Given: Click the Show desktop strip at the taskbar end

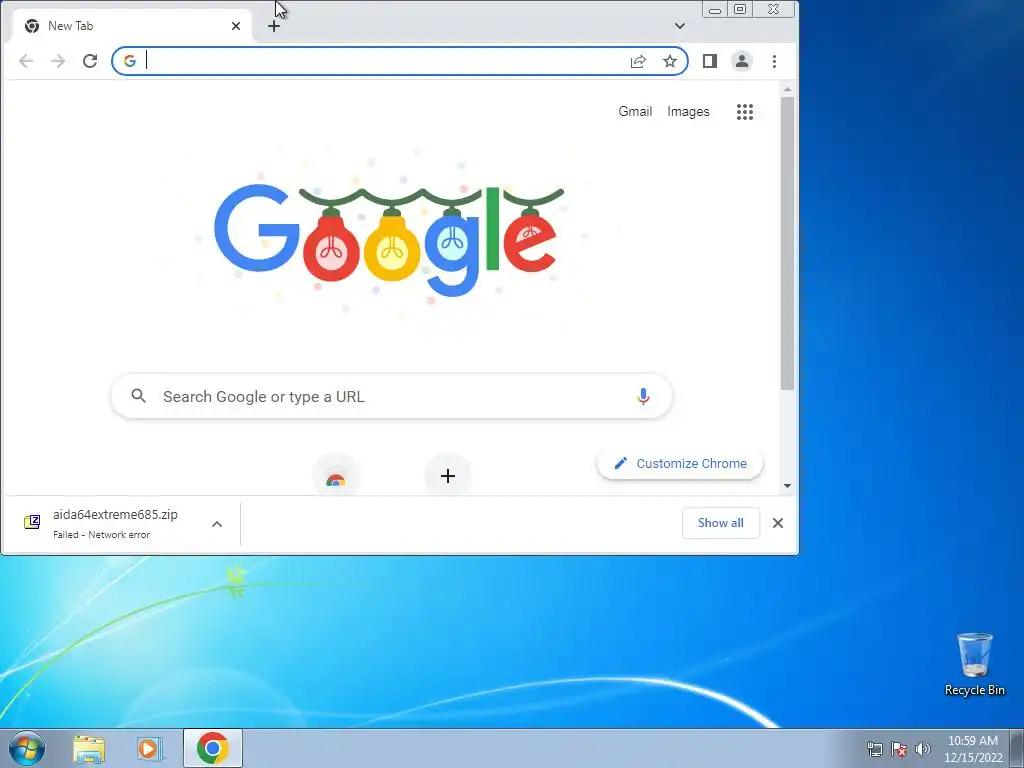Looking at the screenshot, I should coord(1017,748).
